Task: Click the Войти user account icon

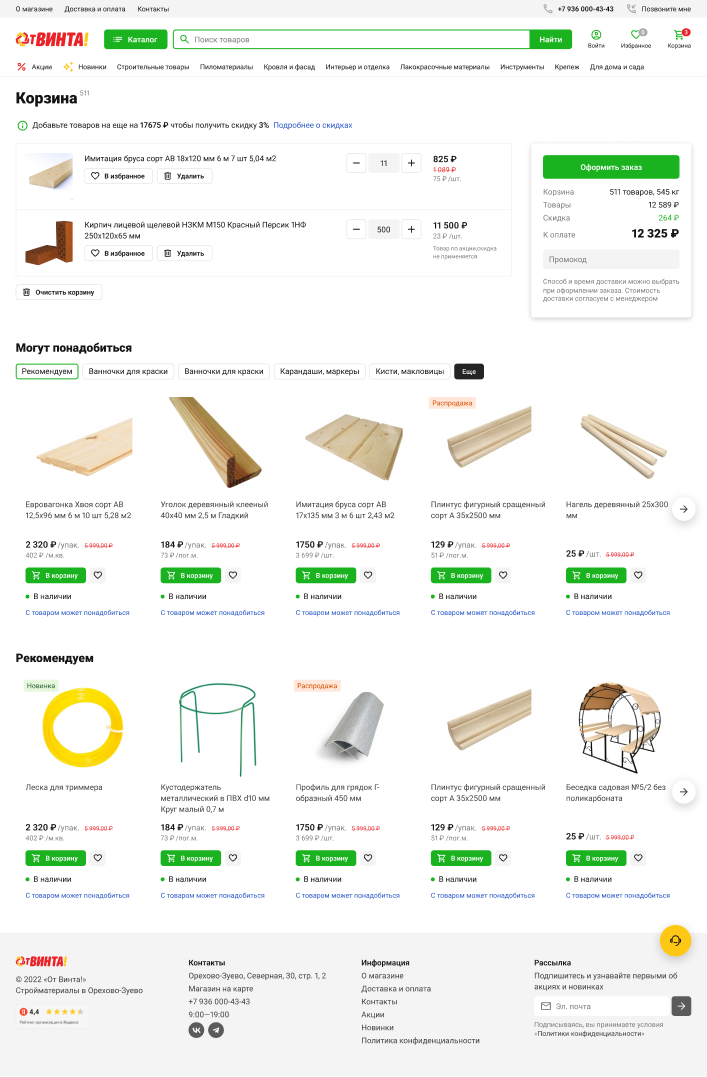Action: (596, 38)
